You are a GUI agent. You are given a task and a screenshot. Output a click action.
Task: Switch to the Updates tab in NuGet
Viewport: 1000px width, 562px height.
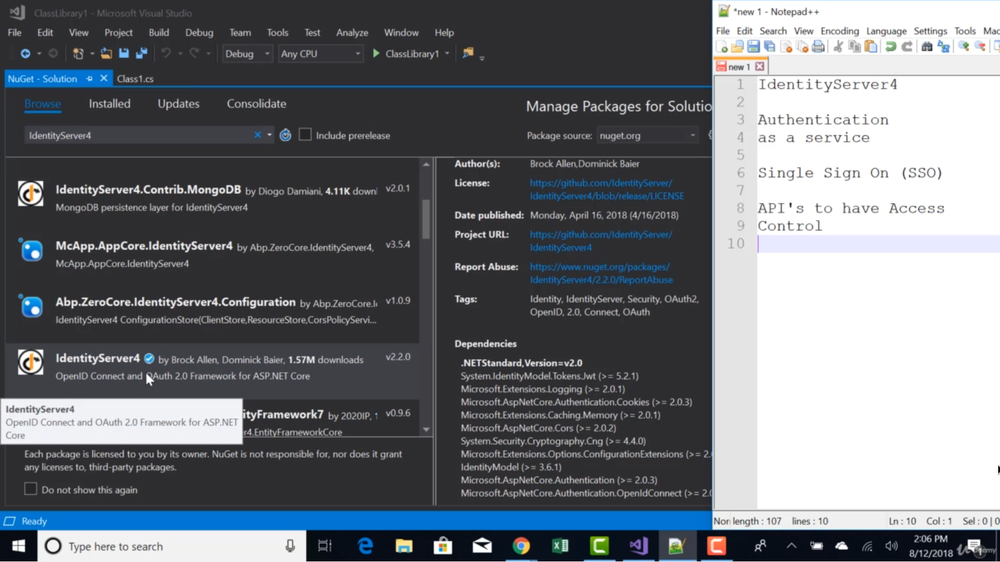coord(179,103)
